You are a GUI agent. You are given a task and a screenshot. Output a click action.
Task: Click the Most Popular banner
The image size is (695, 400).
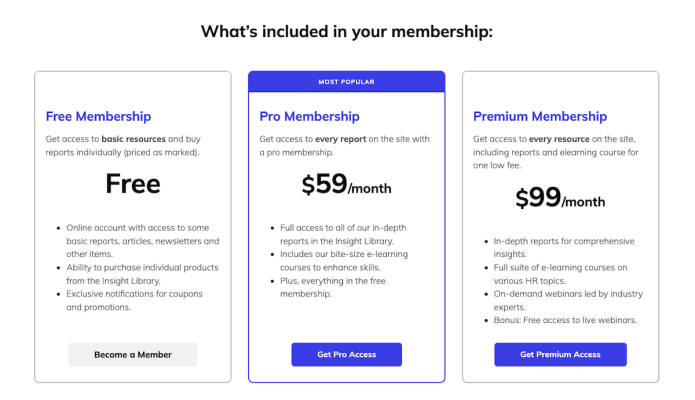[x=346, y=81]
